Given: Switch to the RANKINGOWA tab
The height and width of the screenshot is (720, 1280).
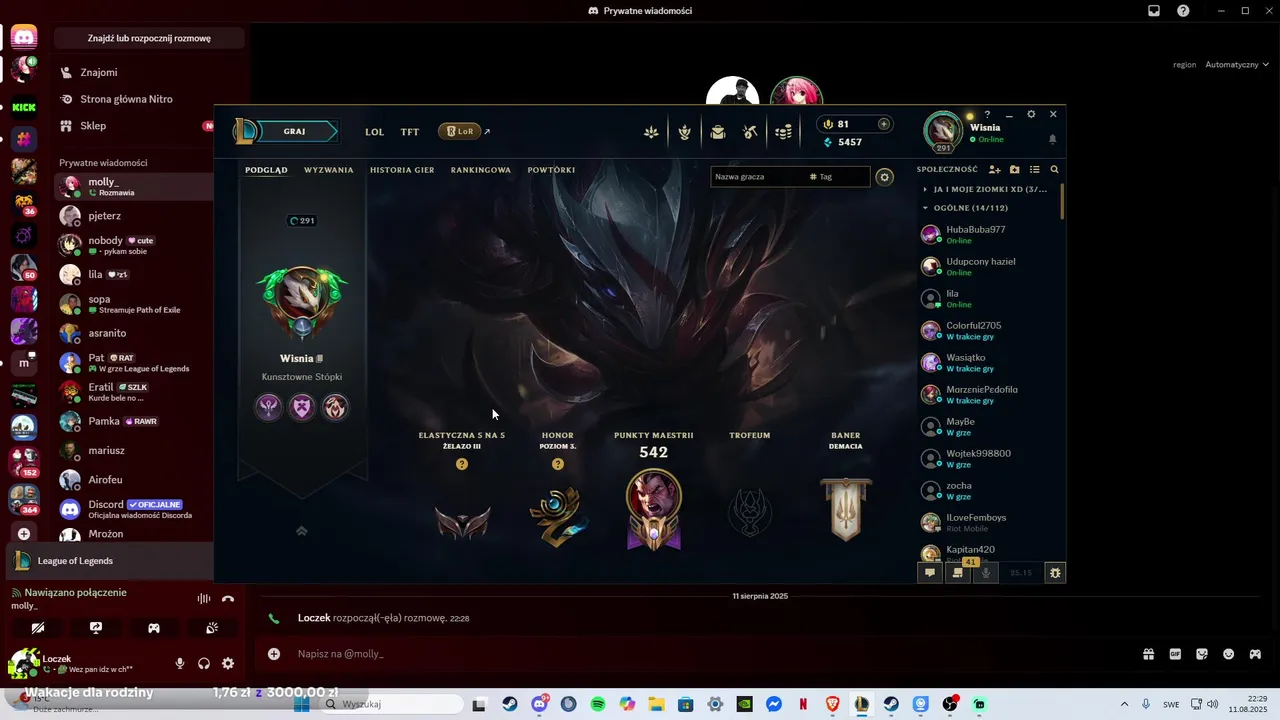Looking at the screenshot, I should point(481,170).
